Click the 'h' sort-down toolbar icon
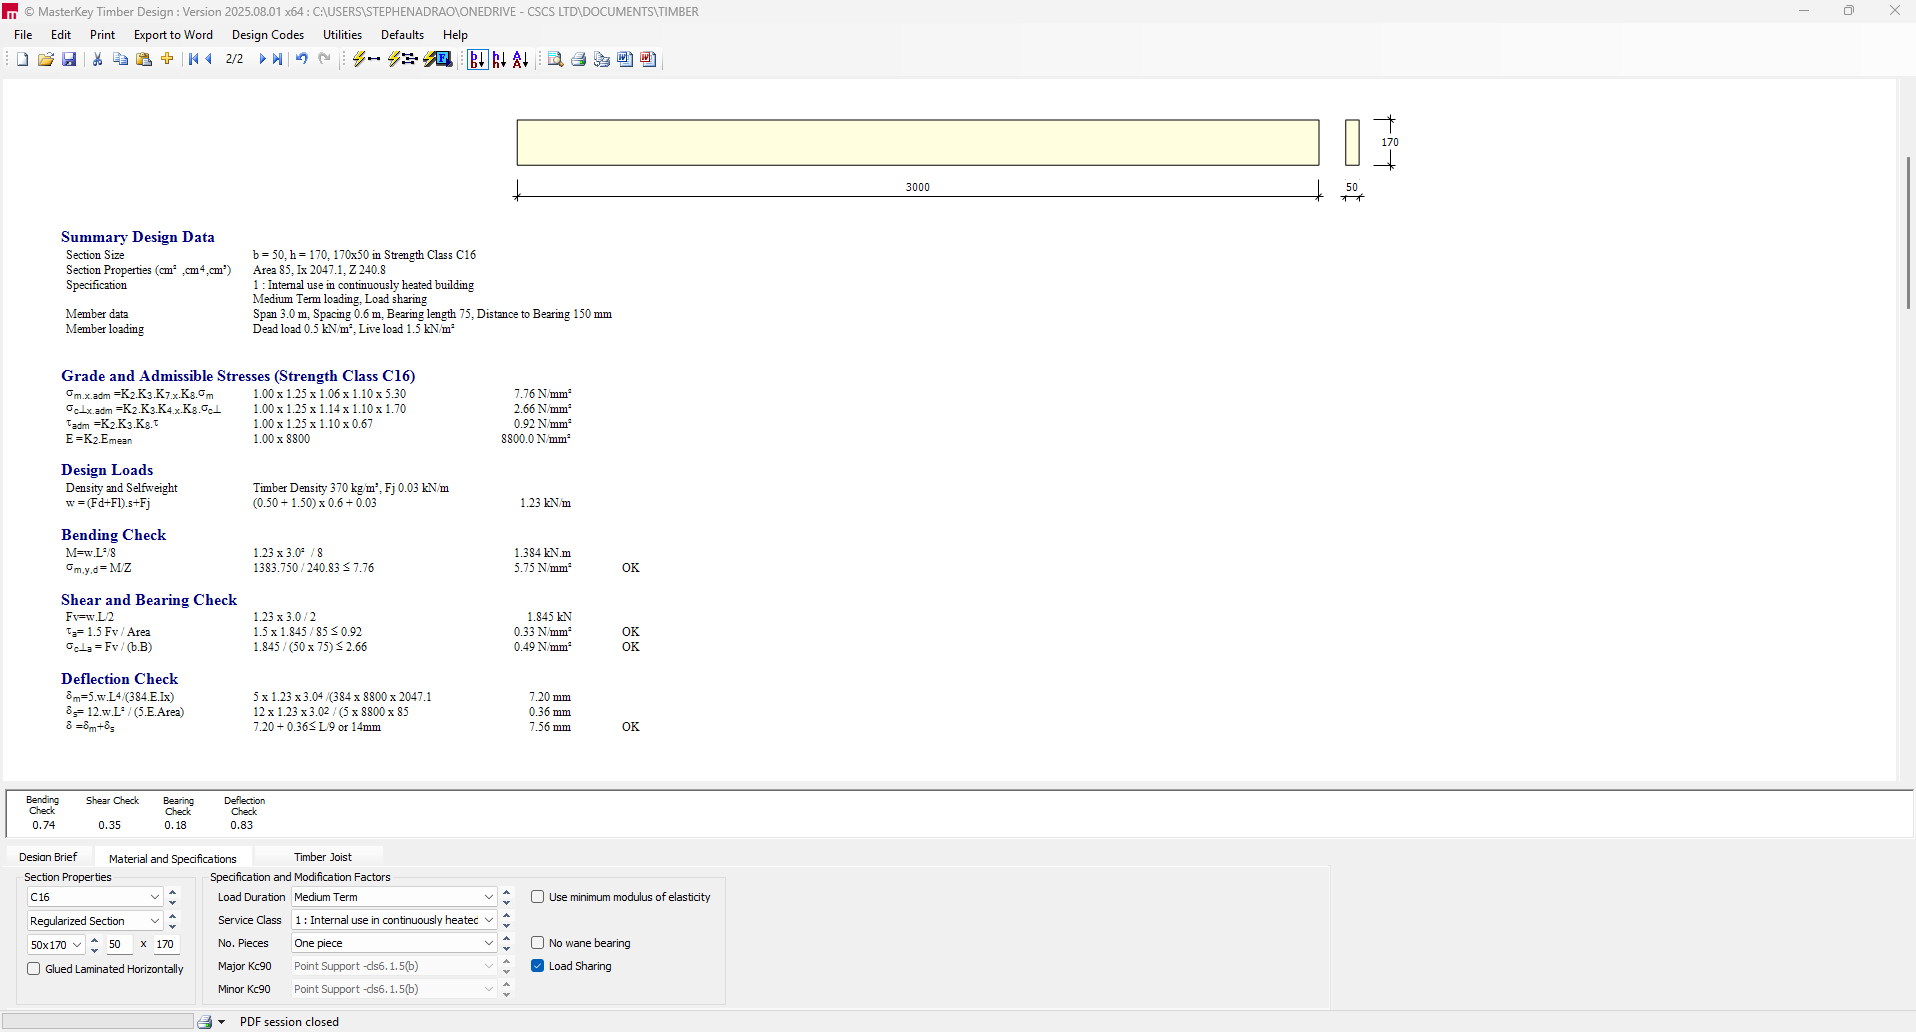 (499, 59)
